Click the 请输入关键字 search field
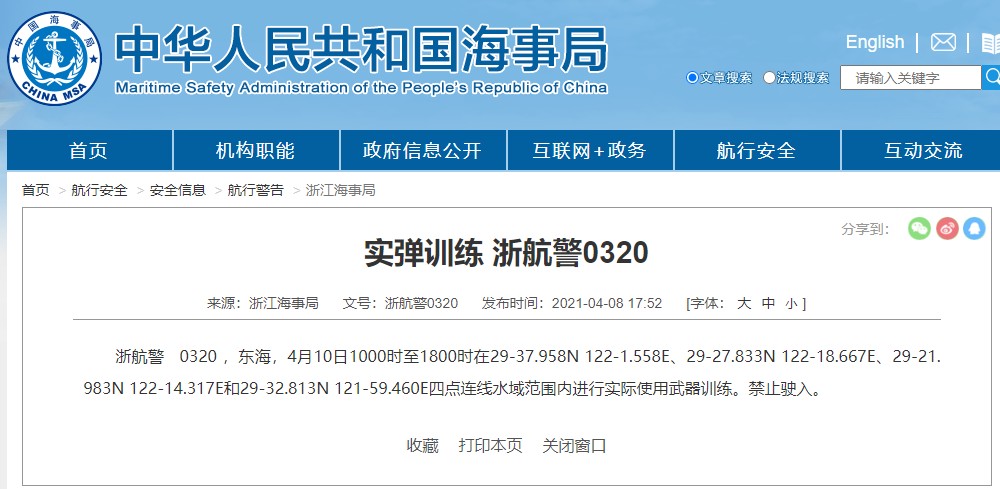 point(911,78)
